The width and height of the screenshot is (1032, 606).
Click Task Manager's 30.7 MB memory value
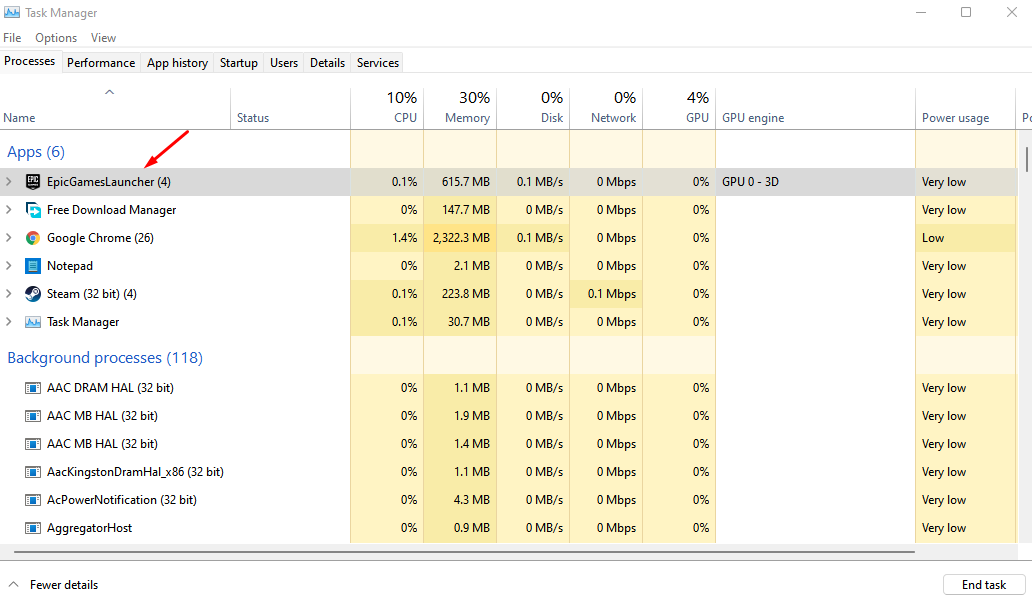(469, 322)
